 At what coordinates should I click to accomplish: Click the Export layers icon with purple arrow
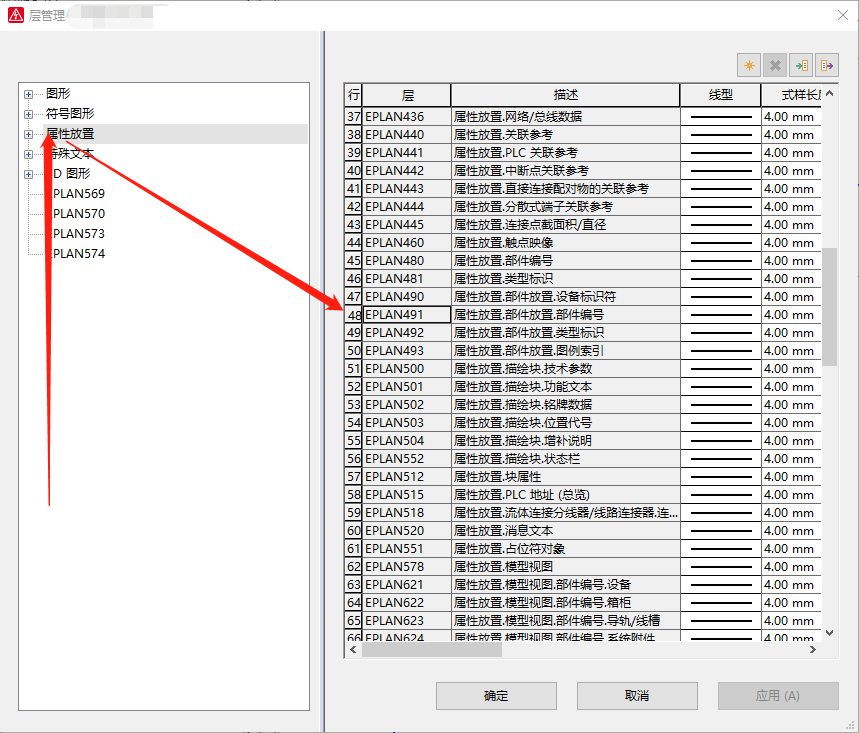pyautogui.click(x=826, y=65)
